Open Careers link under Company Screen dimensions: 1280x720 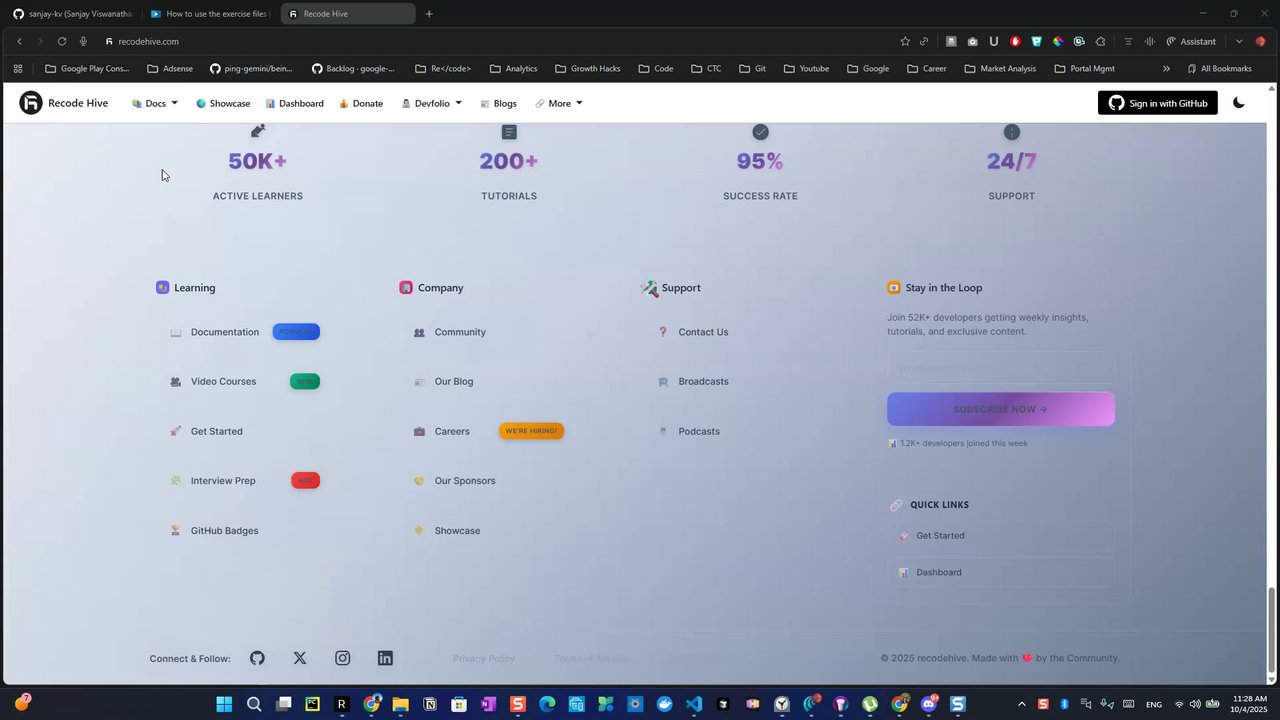[452, 431]
